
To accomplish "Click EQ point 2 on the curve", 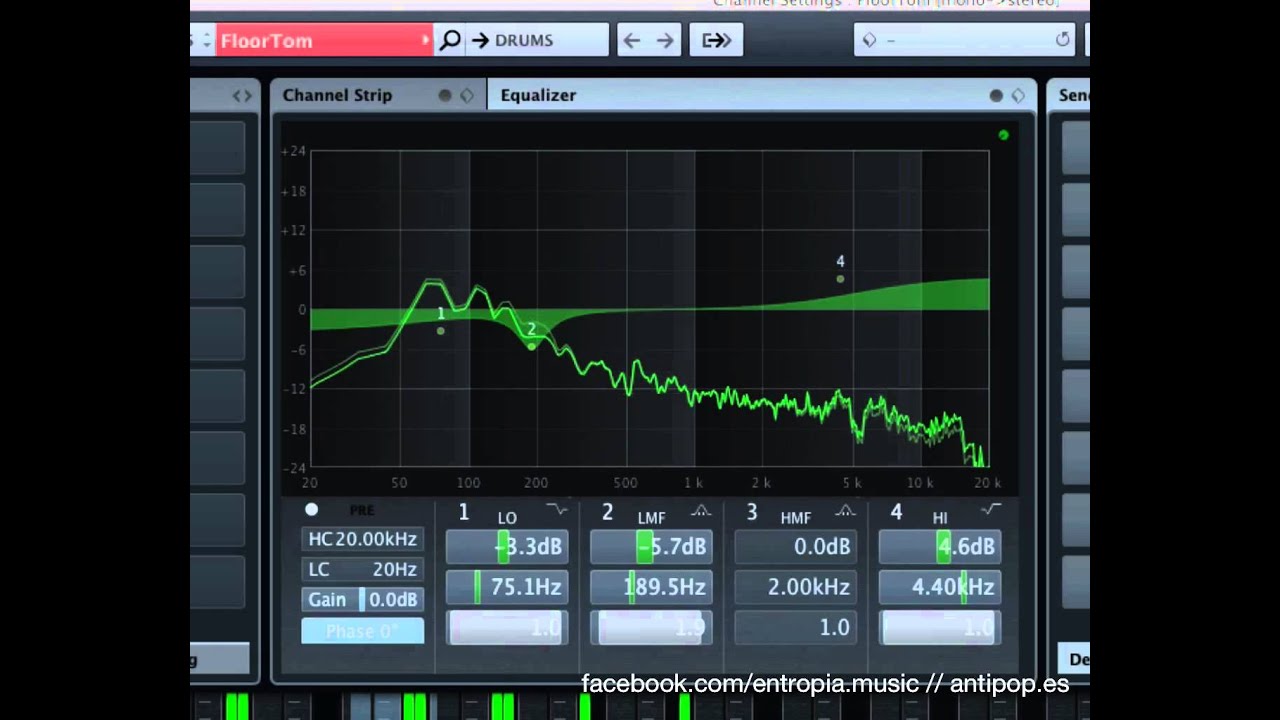I will pos(532,345).
